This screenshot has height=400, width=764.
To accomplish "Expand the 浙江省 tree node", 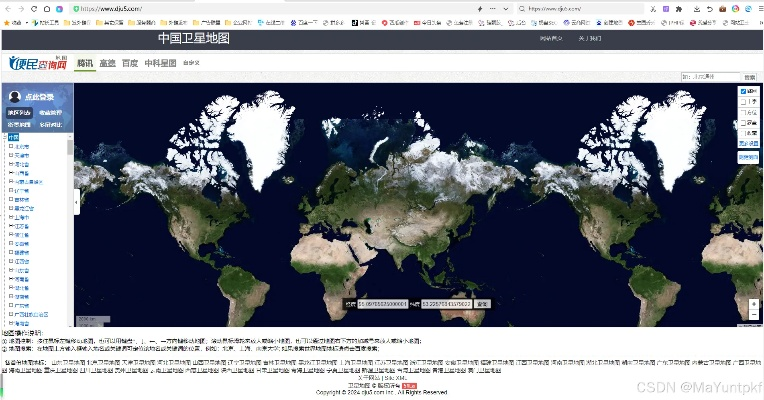I will [11, 235].
